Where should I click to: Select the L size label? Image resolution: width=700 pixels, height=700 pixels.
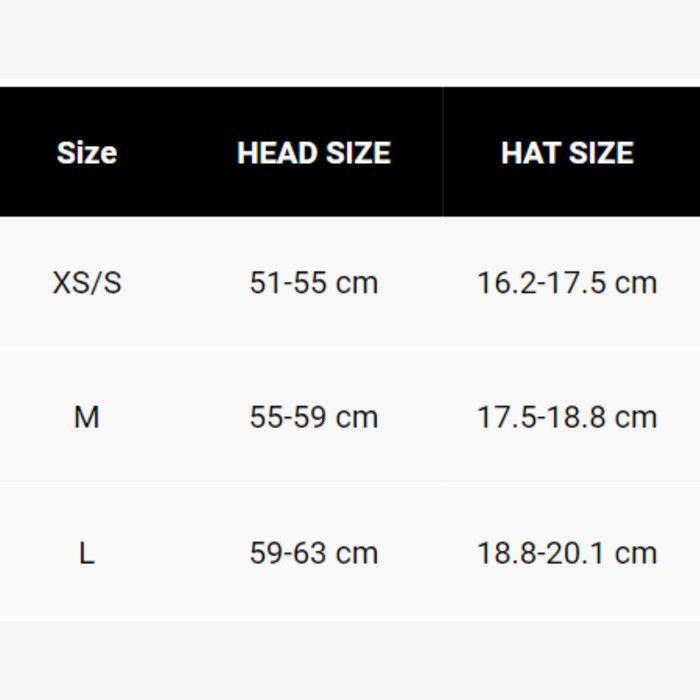pos(87,553)
